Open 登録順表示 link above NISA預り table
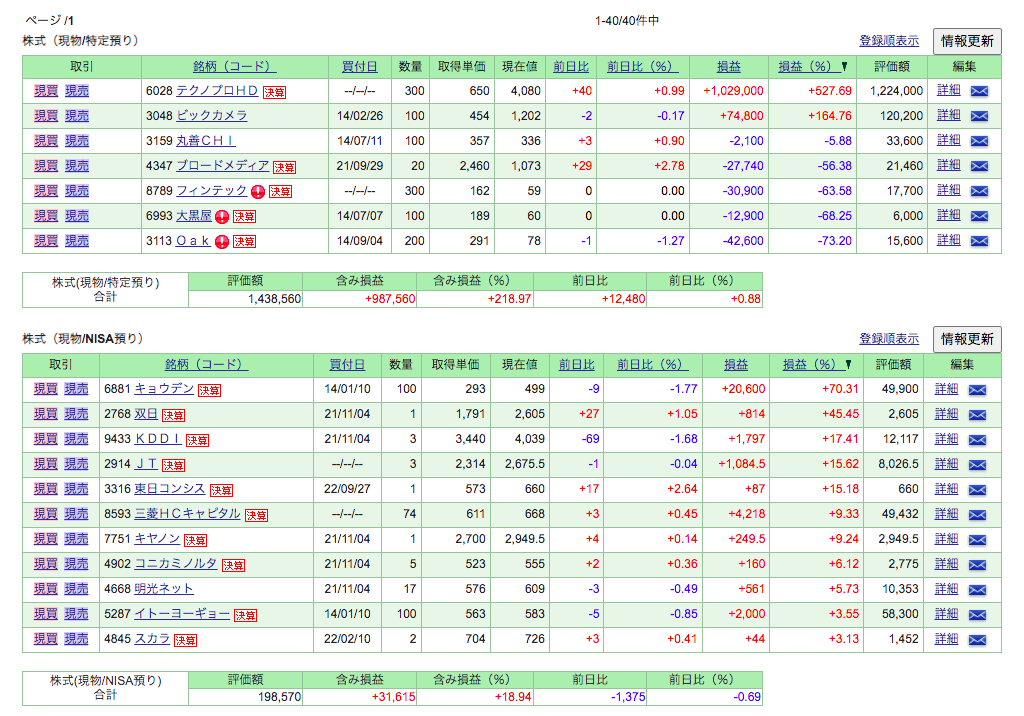 pos(889,338)
